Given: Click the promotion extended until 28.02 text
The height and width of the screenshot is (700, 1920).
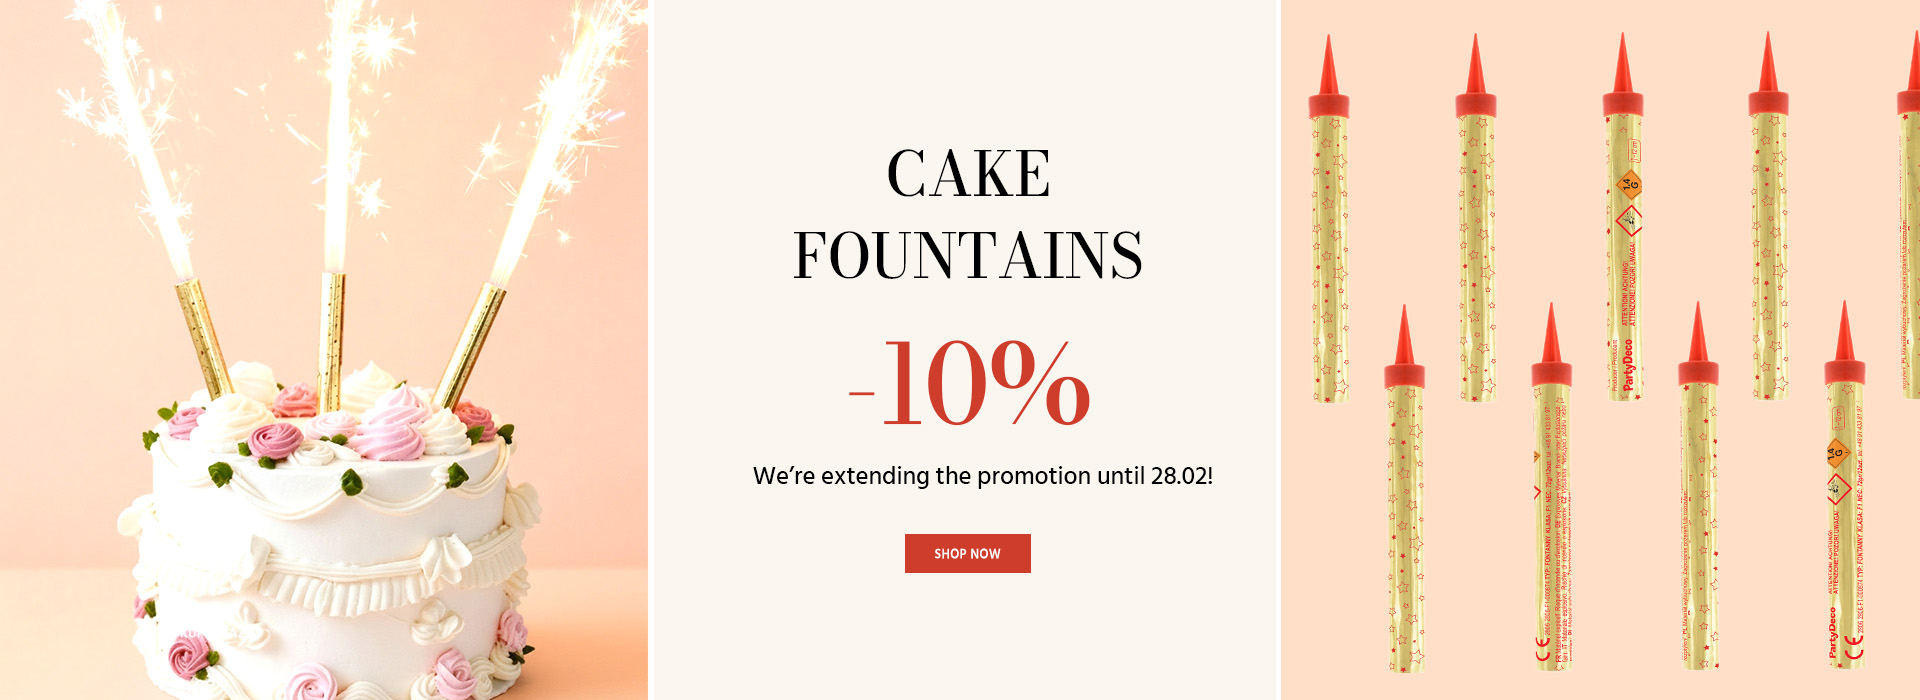Looking at the screenshot, I should [982, 476].
